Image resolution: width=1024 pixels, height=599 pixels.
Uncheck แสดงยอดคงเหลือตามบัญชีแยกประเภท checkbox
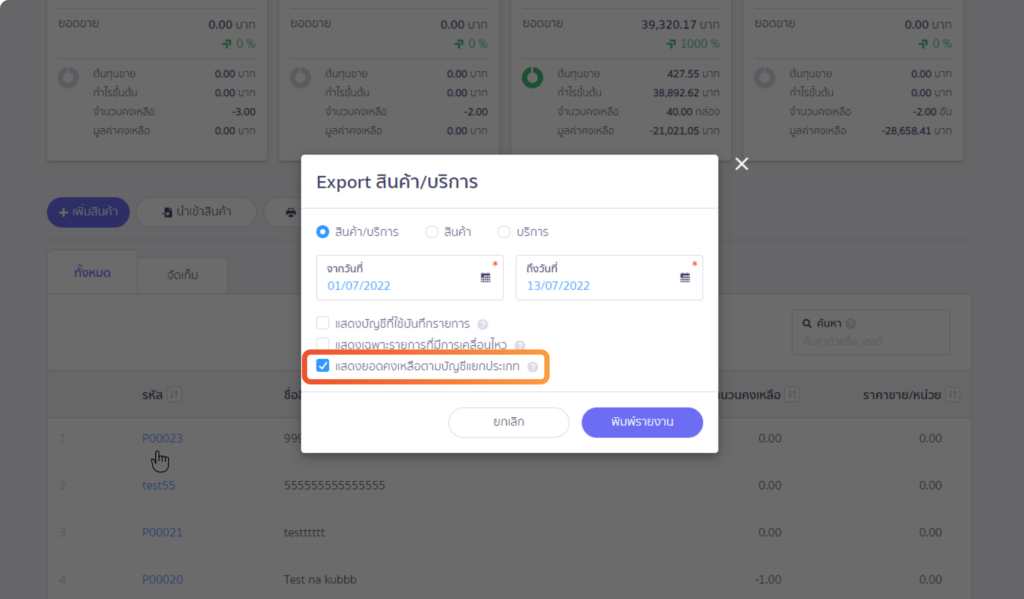(323, 366)
